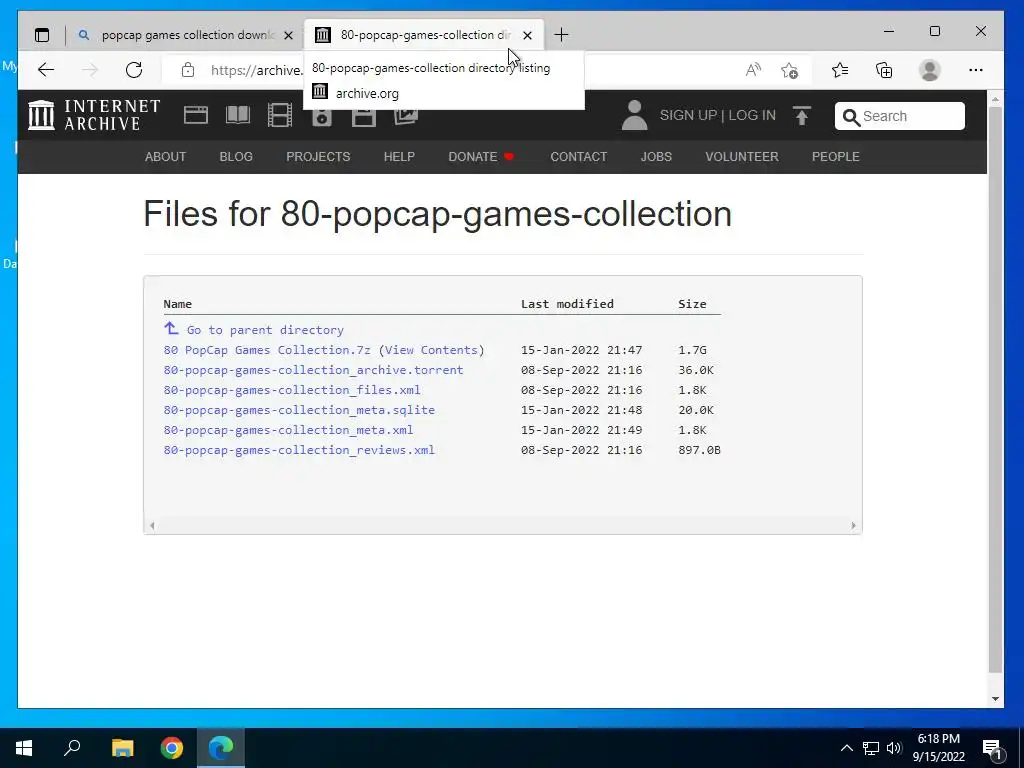Open the collection_meta.sqlite link
The height and width of the screenshot is (768, 1024).
[x=299, y=410]
